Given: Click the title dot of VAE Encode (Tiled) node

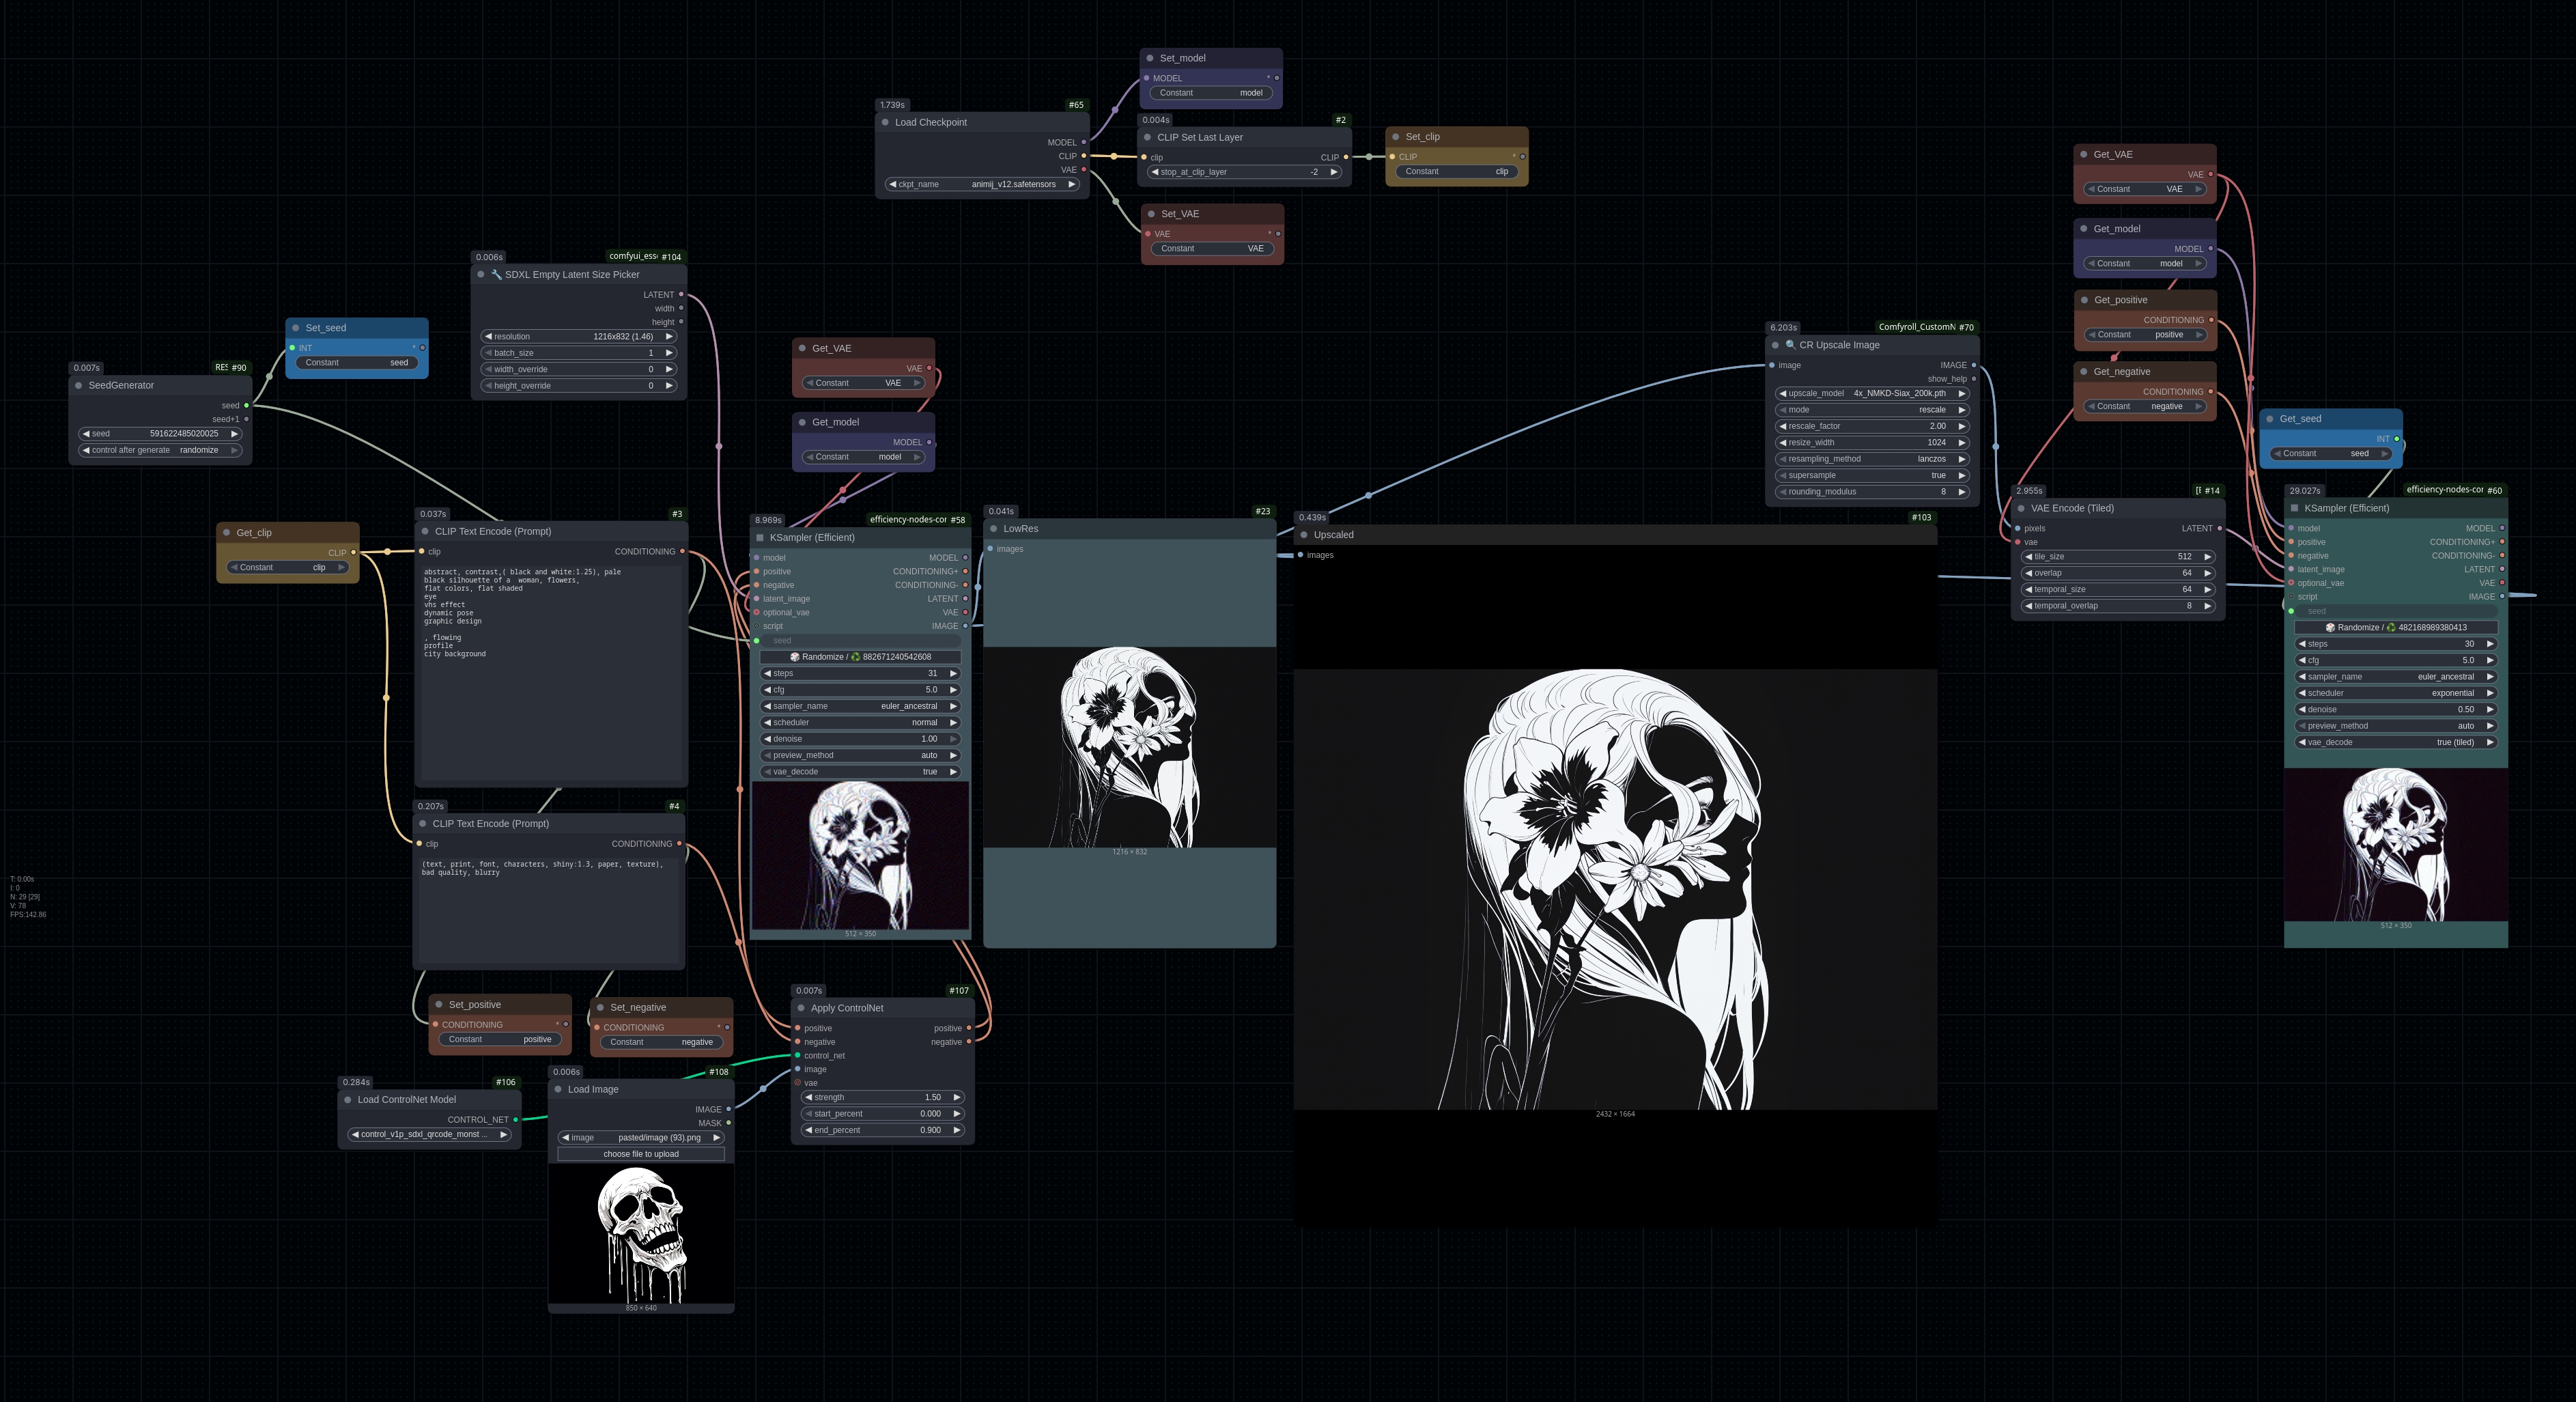Looking at the screenshot, I should point(2021,509).
